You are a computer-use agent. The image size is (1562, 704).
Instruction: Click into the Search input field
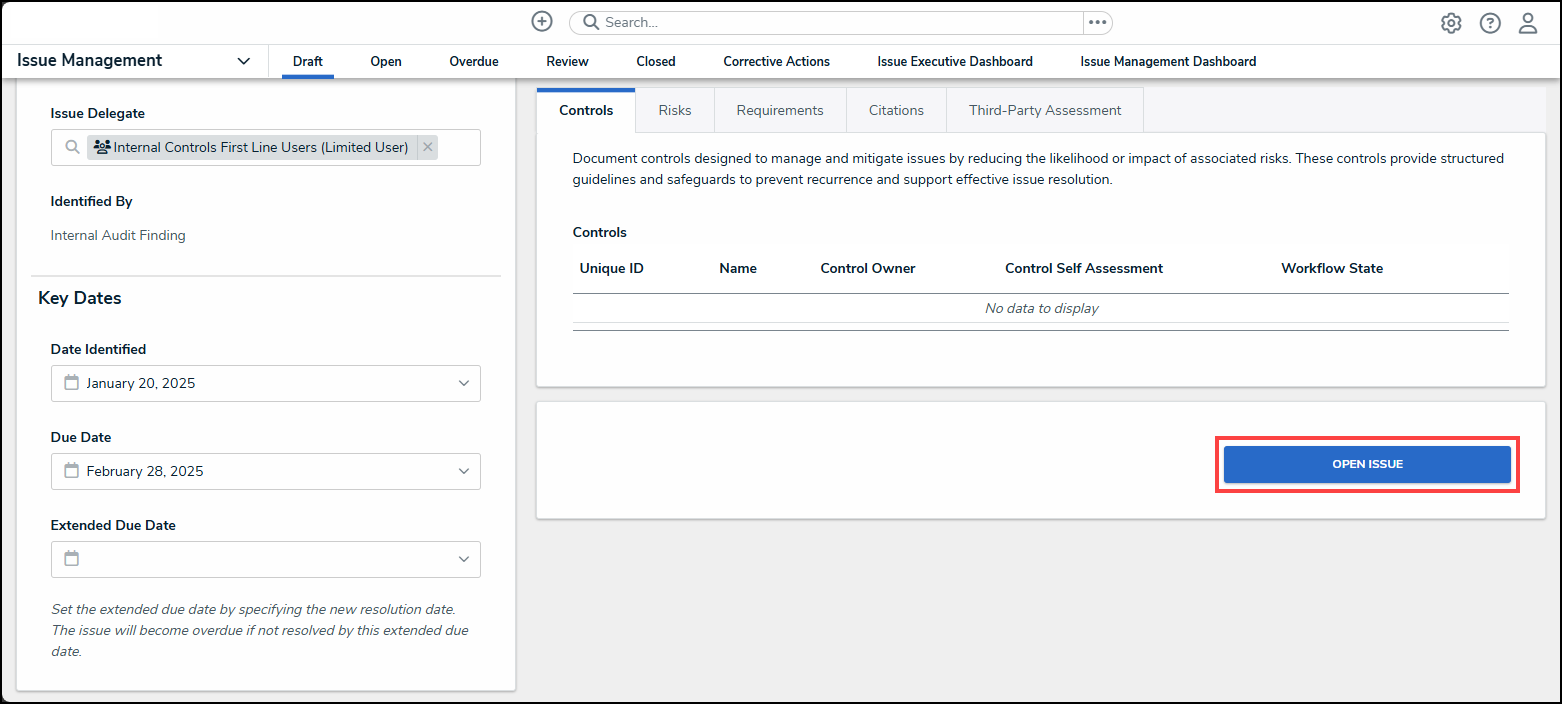[x=840, y=22]
